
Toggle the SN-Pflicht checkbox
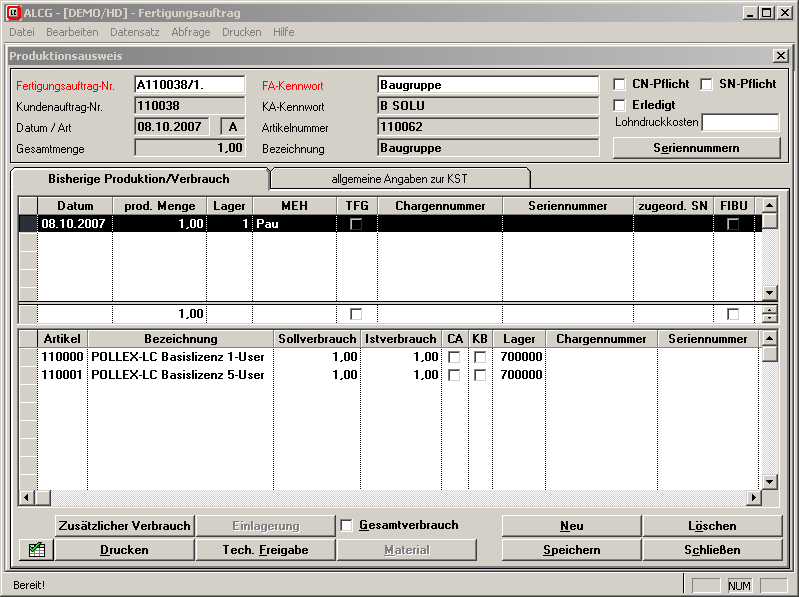coord(706,85)
